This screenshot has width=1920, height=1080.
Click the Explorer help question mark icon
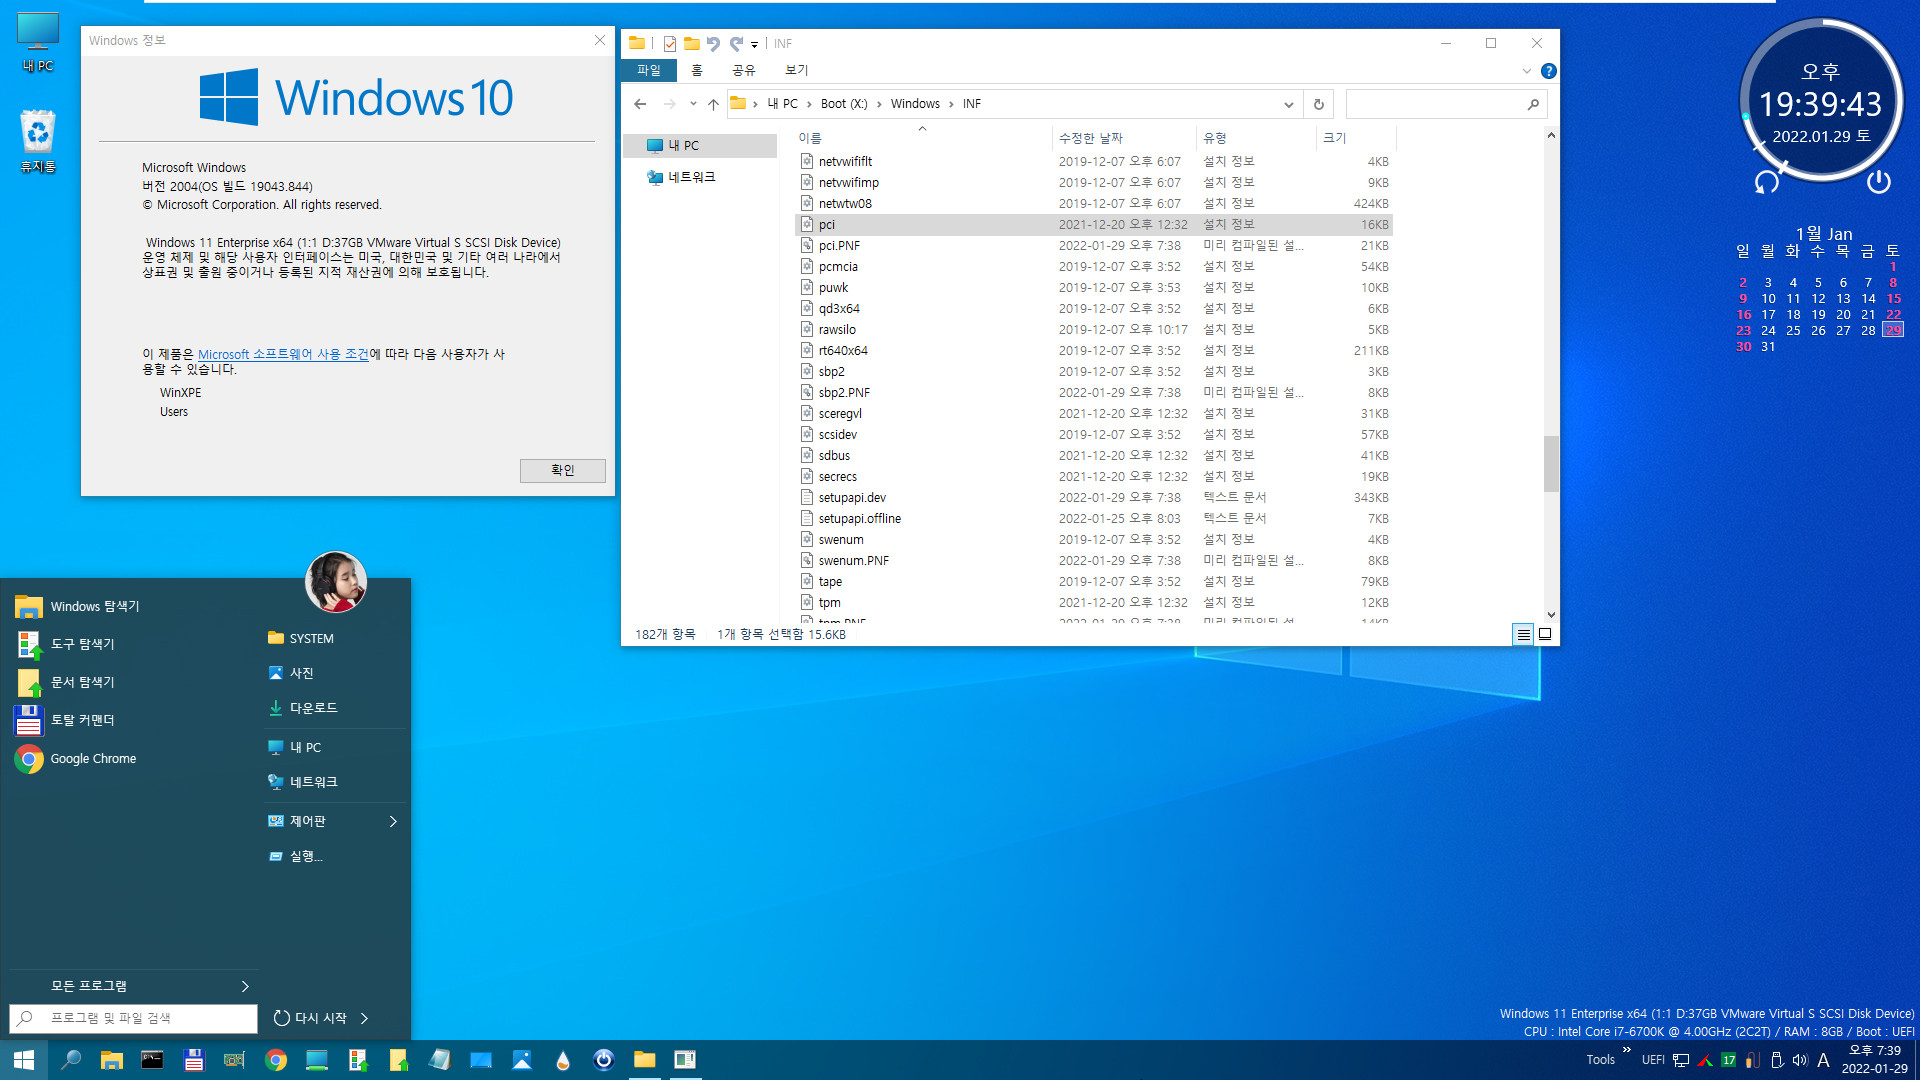point(1549,71)
